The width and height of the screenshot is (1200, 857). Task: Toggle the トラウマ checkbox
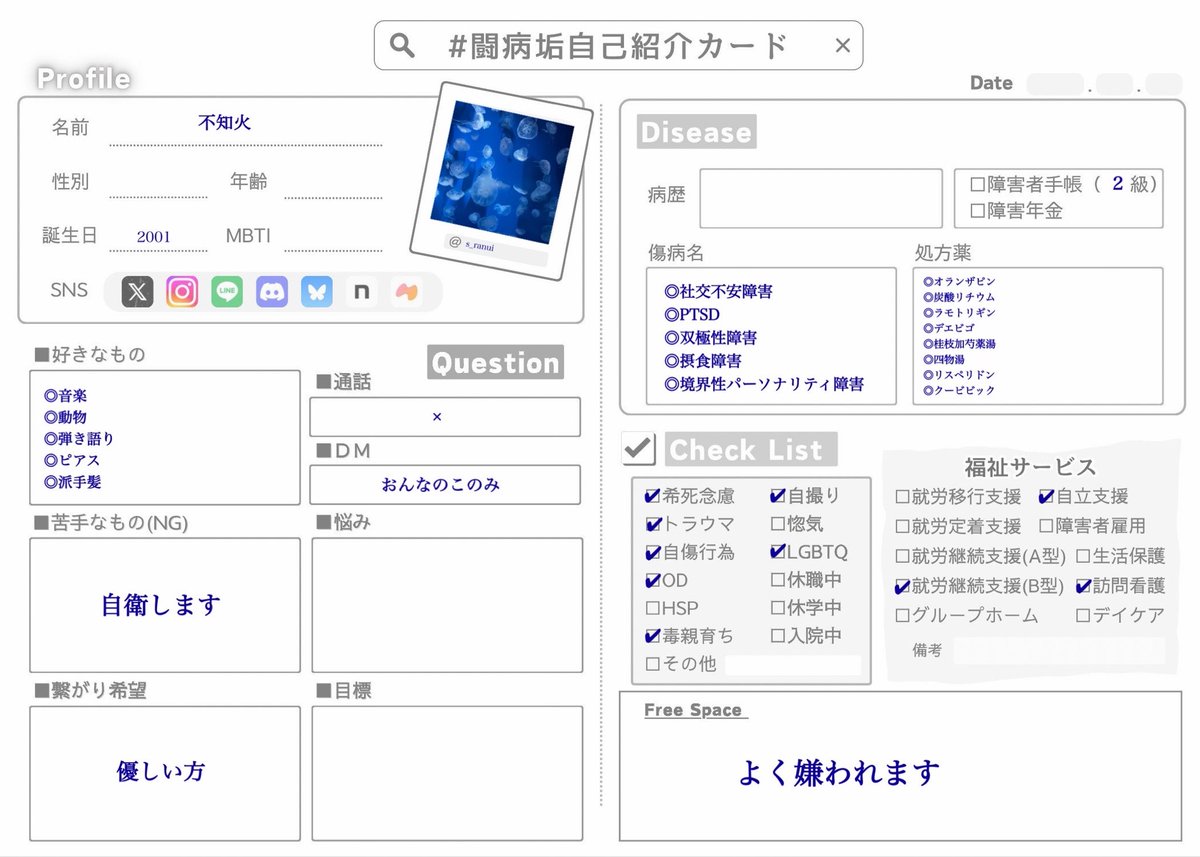click(653, 523)
